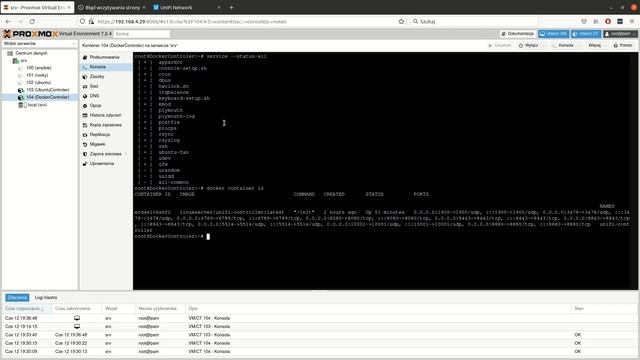Expand the Wyłącz dropdown arrow
The image size is (640, 360).
544,45
